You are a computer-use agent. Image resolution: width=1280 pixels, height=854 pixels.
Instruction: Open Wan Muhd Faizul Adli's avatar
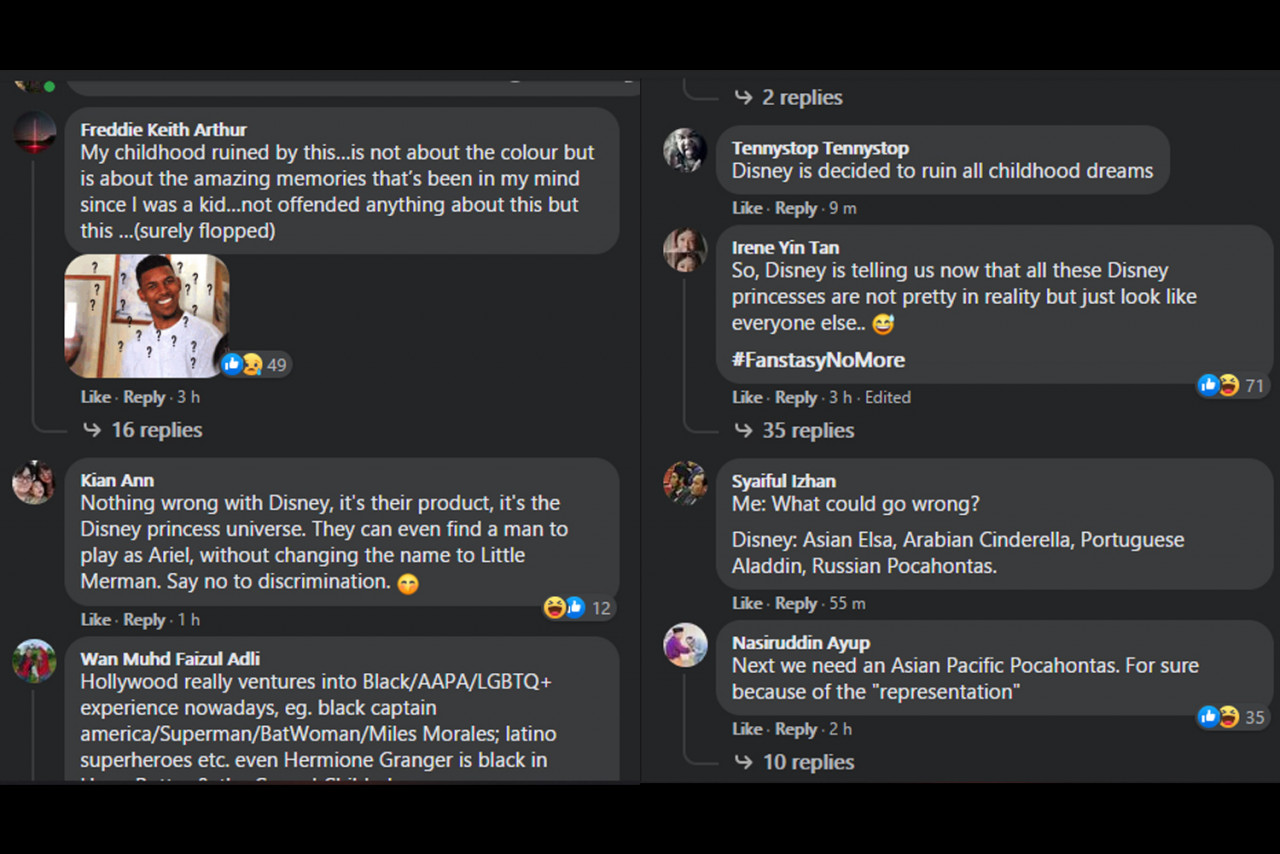coord(33,661)
